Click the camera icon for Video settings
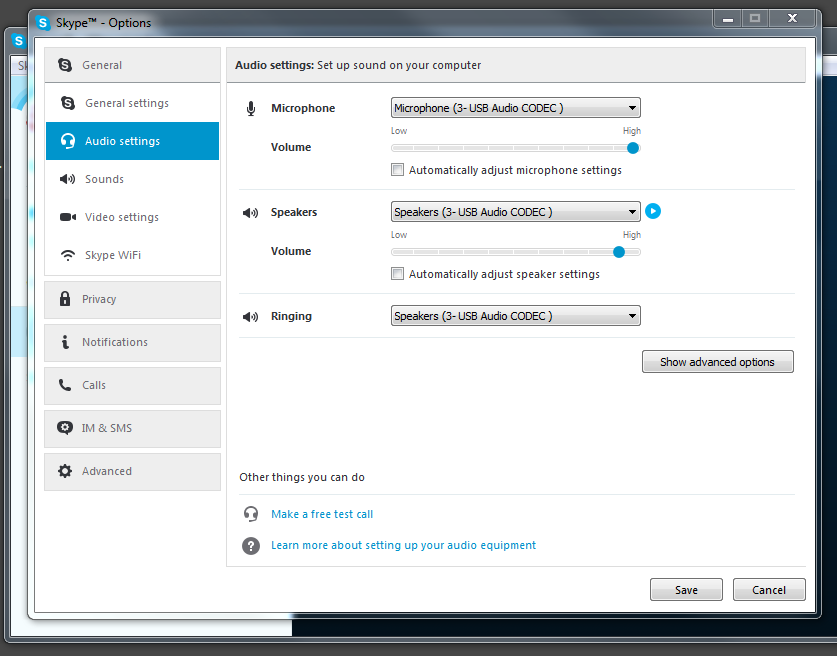 68,217
